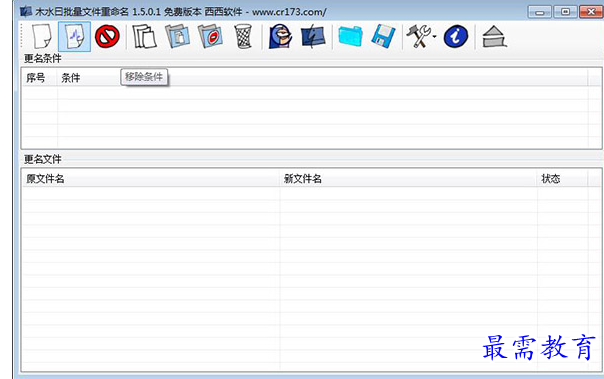Click the wire trash bin icon
The width and height of the screenshot is (604, 379).
[x=243, y=37]
